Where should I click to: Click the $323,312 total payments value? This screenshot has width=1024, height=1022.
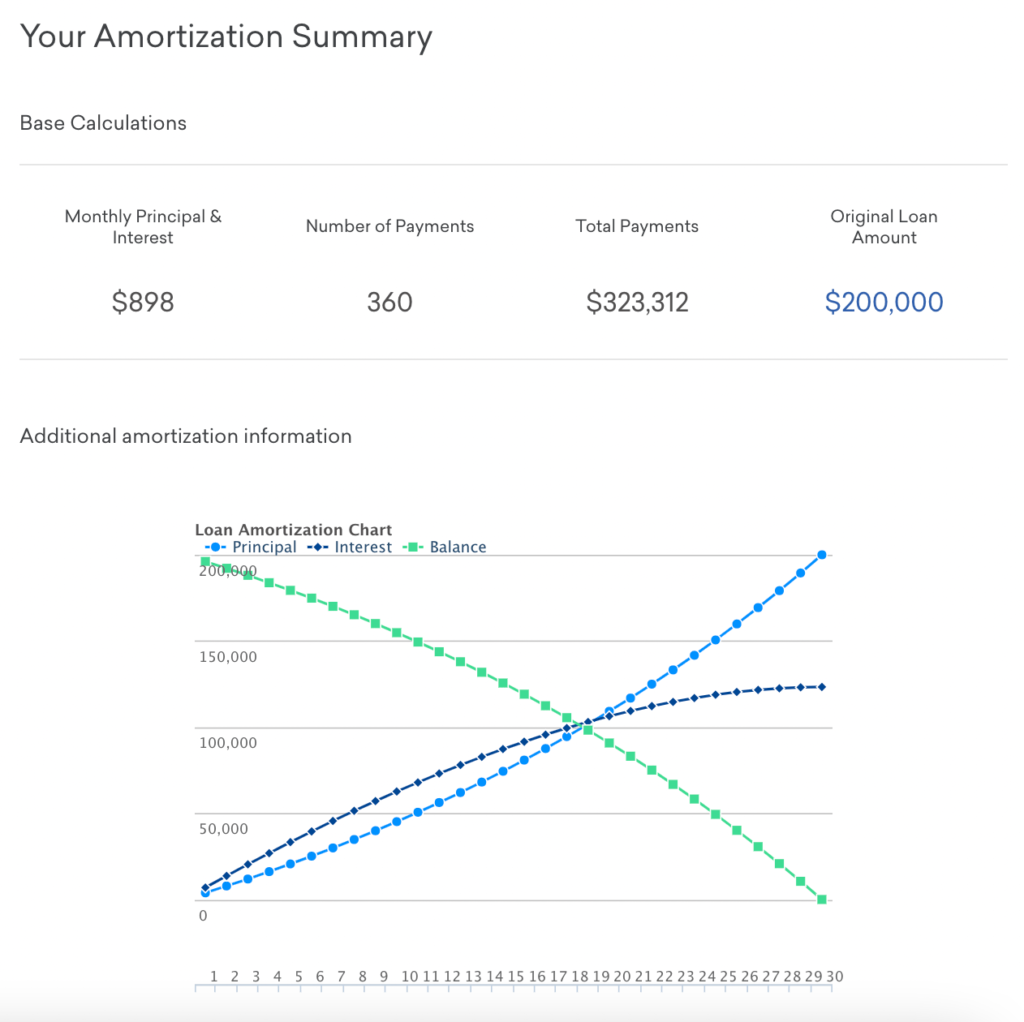click(637, 302)
